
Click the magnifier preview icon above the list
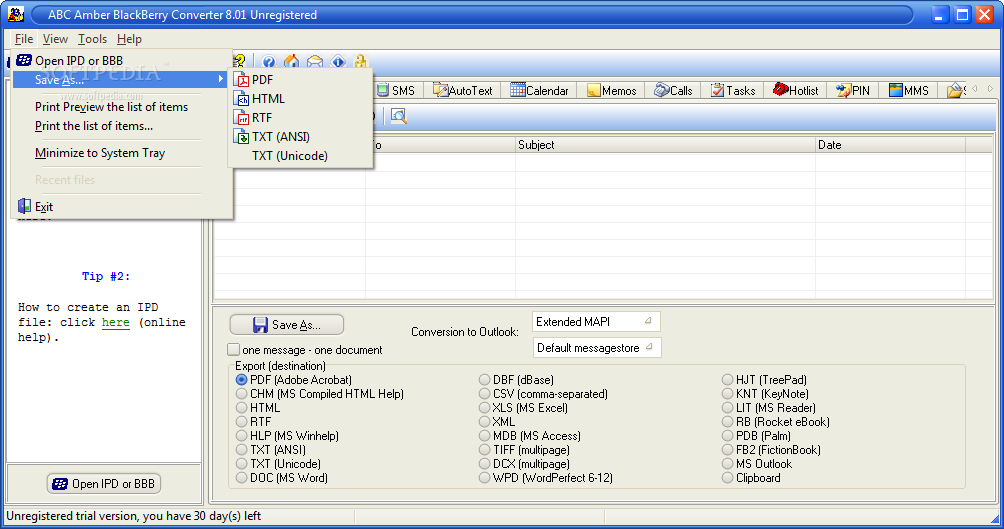[x=398, y=116]
